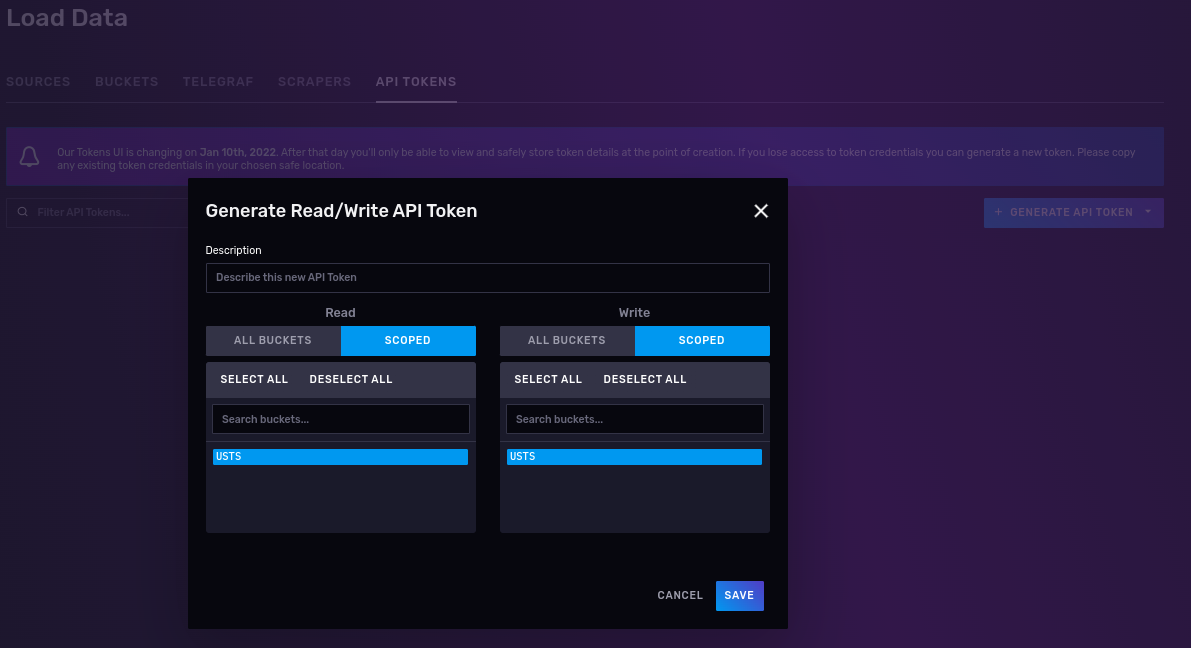Click the notification bell icon
The image size is (1191, 648).
coord(30,157)
